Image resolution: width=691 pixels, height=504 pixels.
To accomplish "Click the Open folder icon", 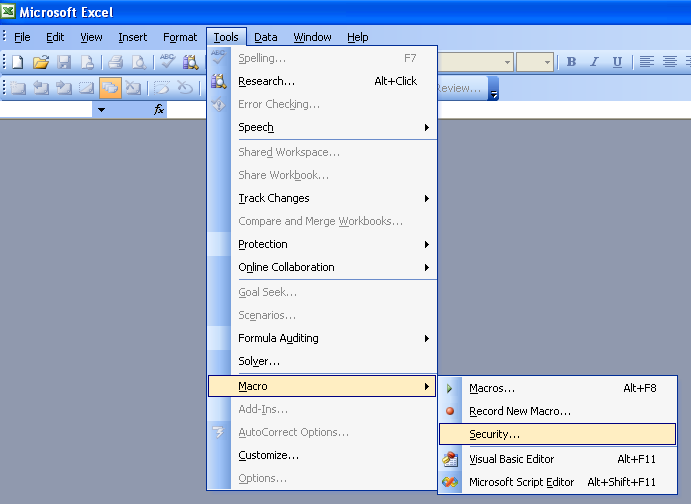I will (x=41, y=62).
